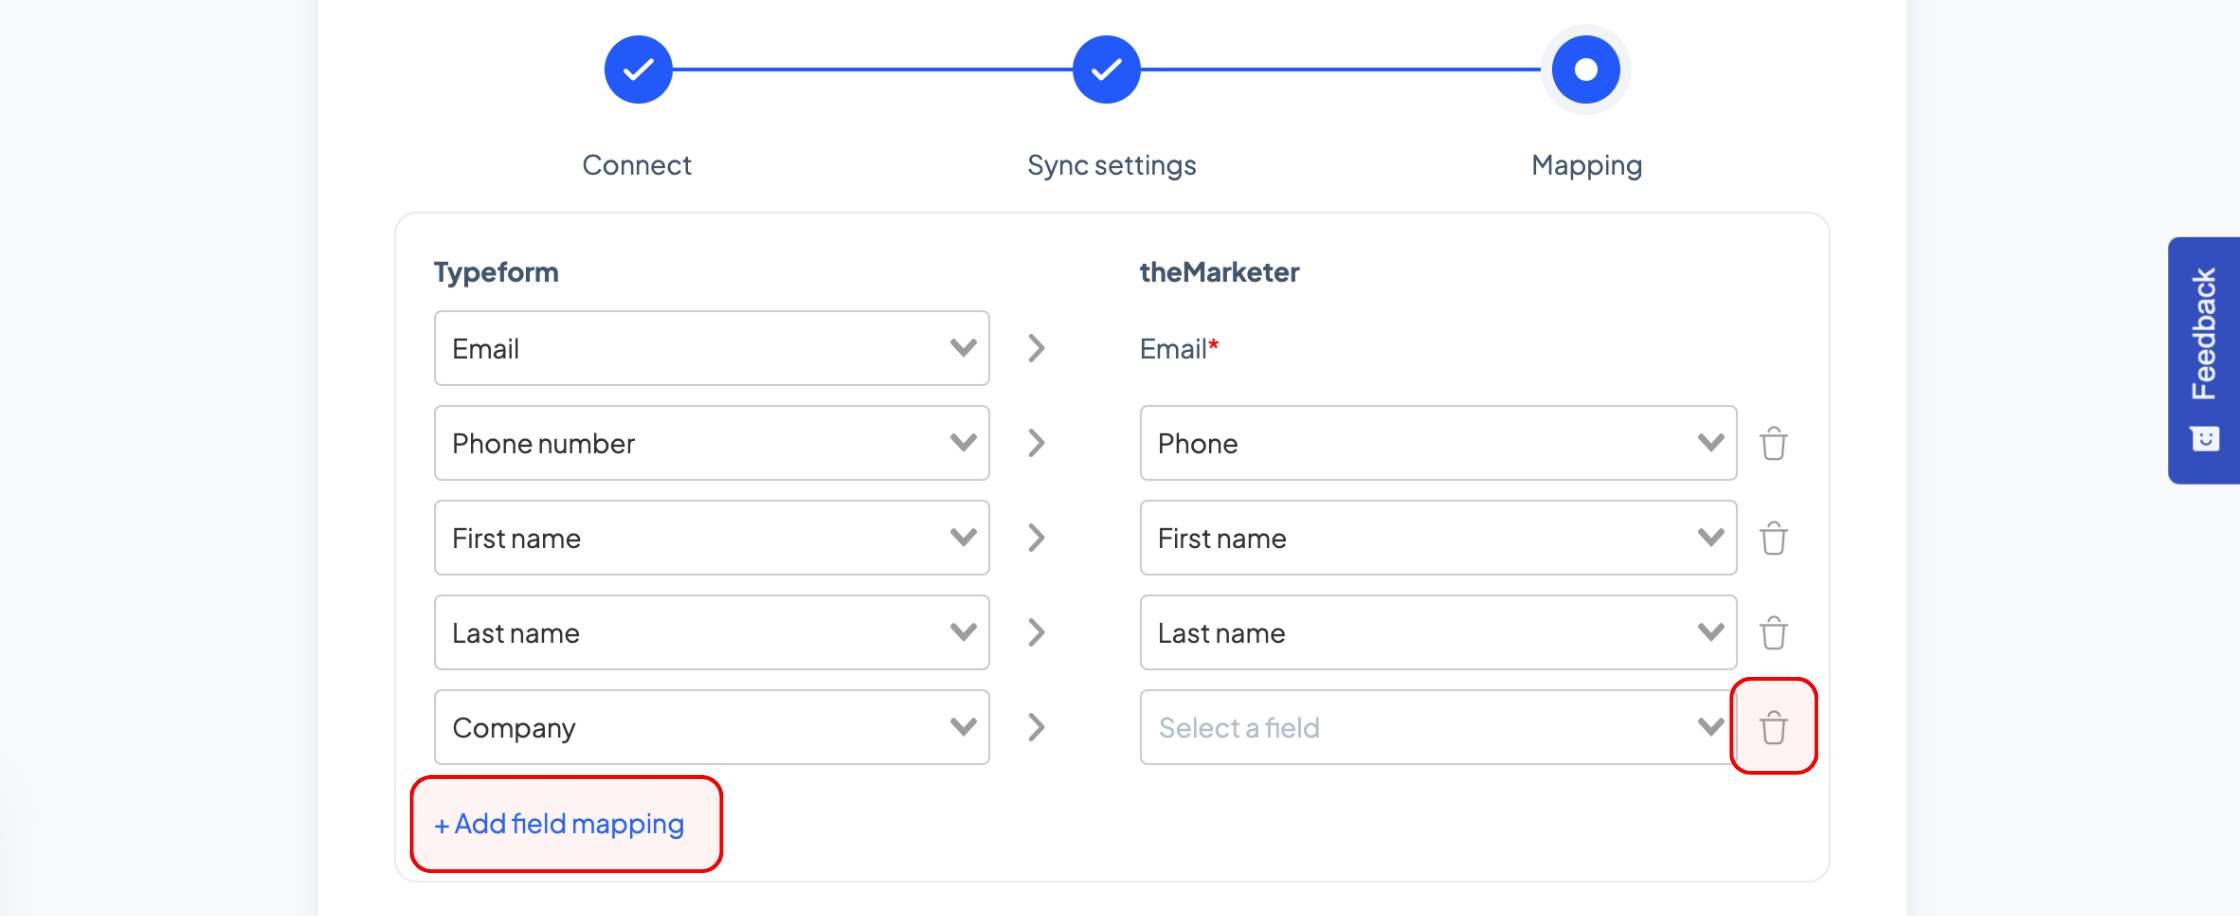Screen dimensions: 2240x916
Task: Go to the Connect step label
Action: [x=637, y=165]
